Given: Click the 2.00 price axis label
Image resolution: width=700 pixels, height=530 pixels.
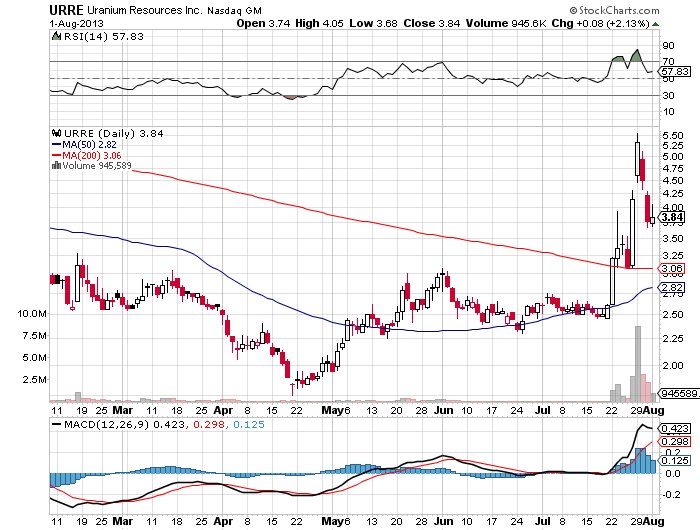Looking at the screenshot, I should pyautogui.click(x=673, y=366).
